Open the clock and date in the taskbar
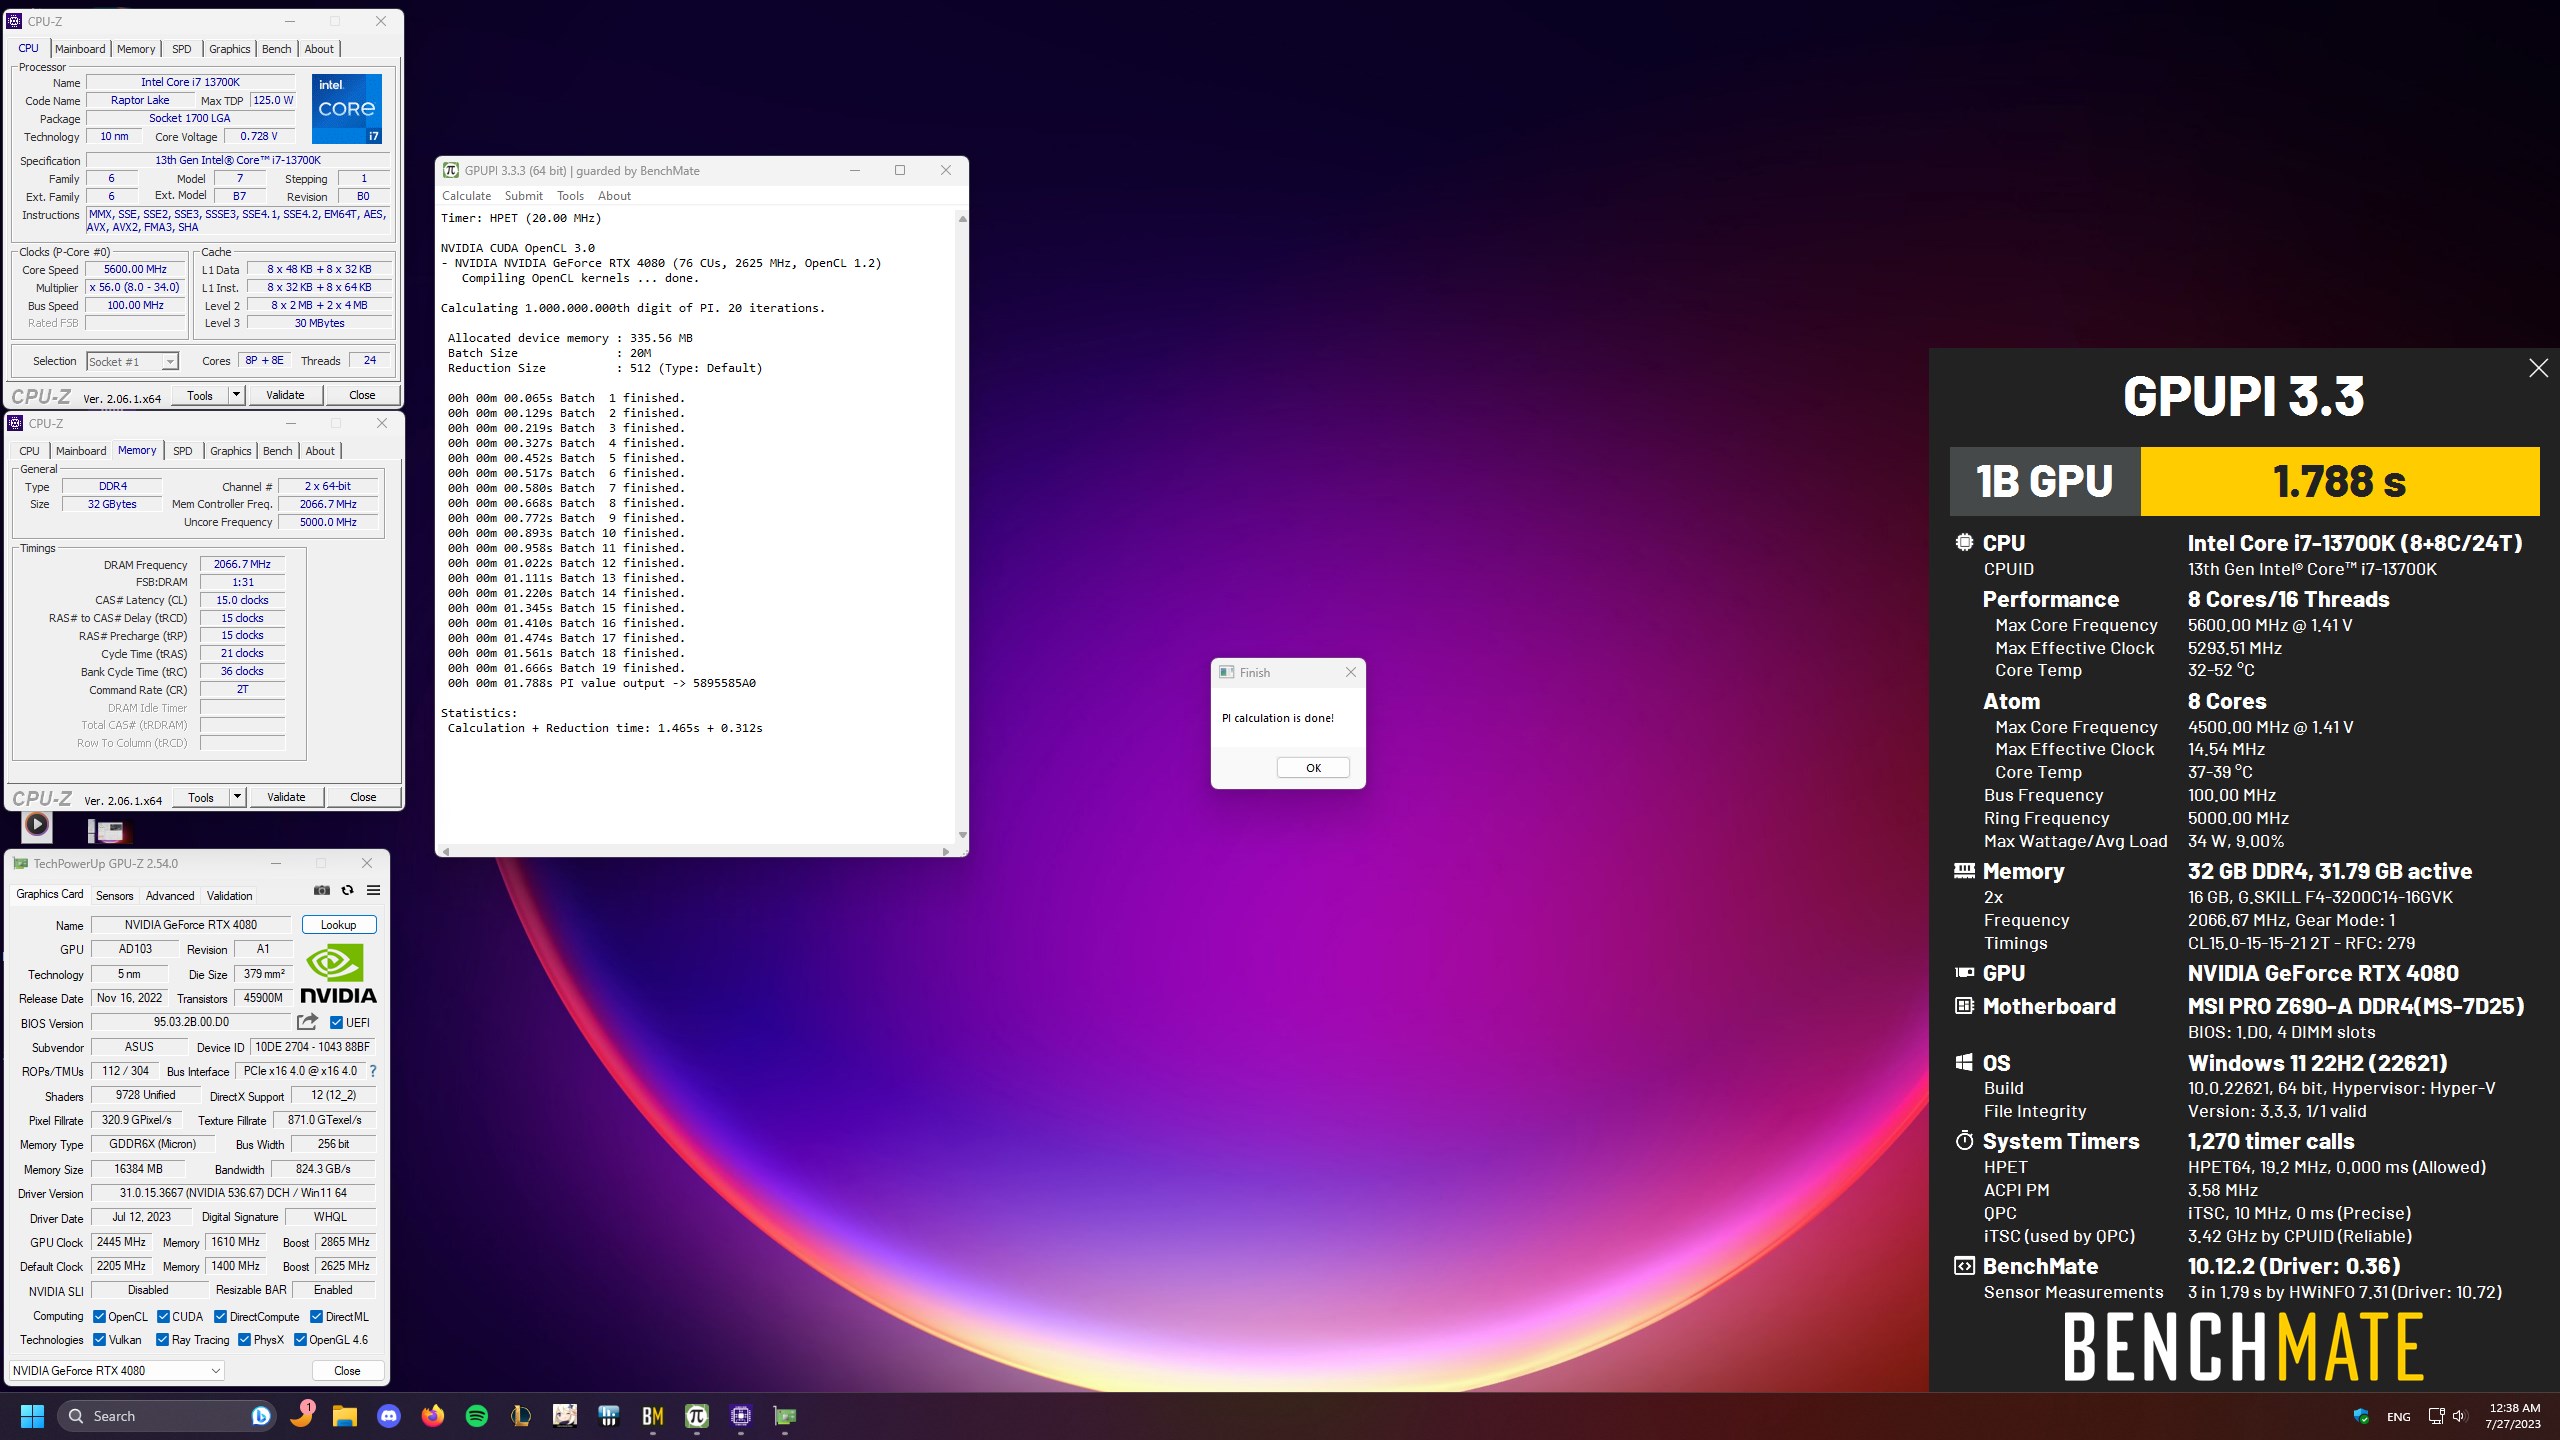The width and height of the screenshot is (2560, 1440). pyautogui.click(x=2513, y=1416)
